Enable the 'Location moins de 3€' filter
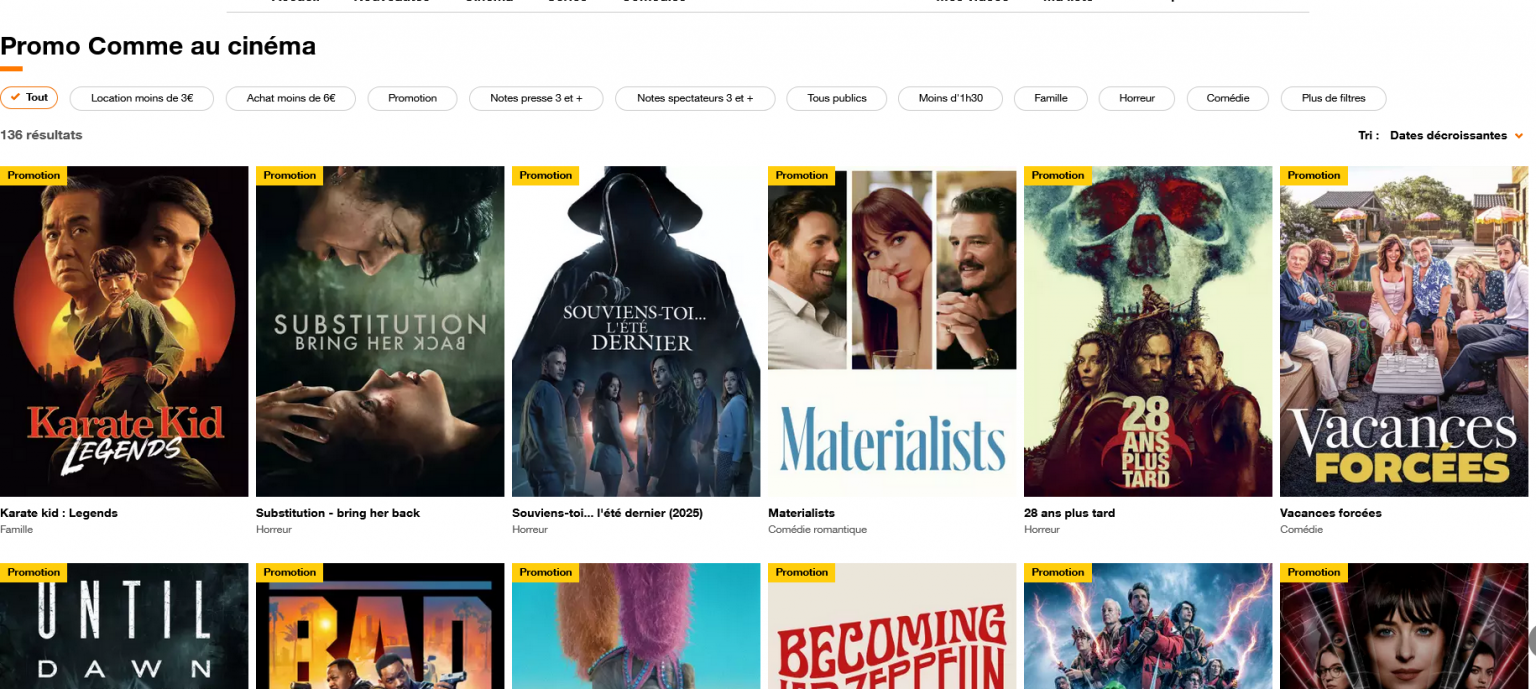The image size is (1536, 689). (142, 98)
